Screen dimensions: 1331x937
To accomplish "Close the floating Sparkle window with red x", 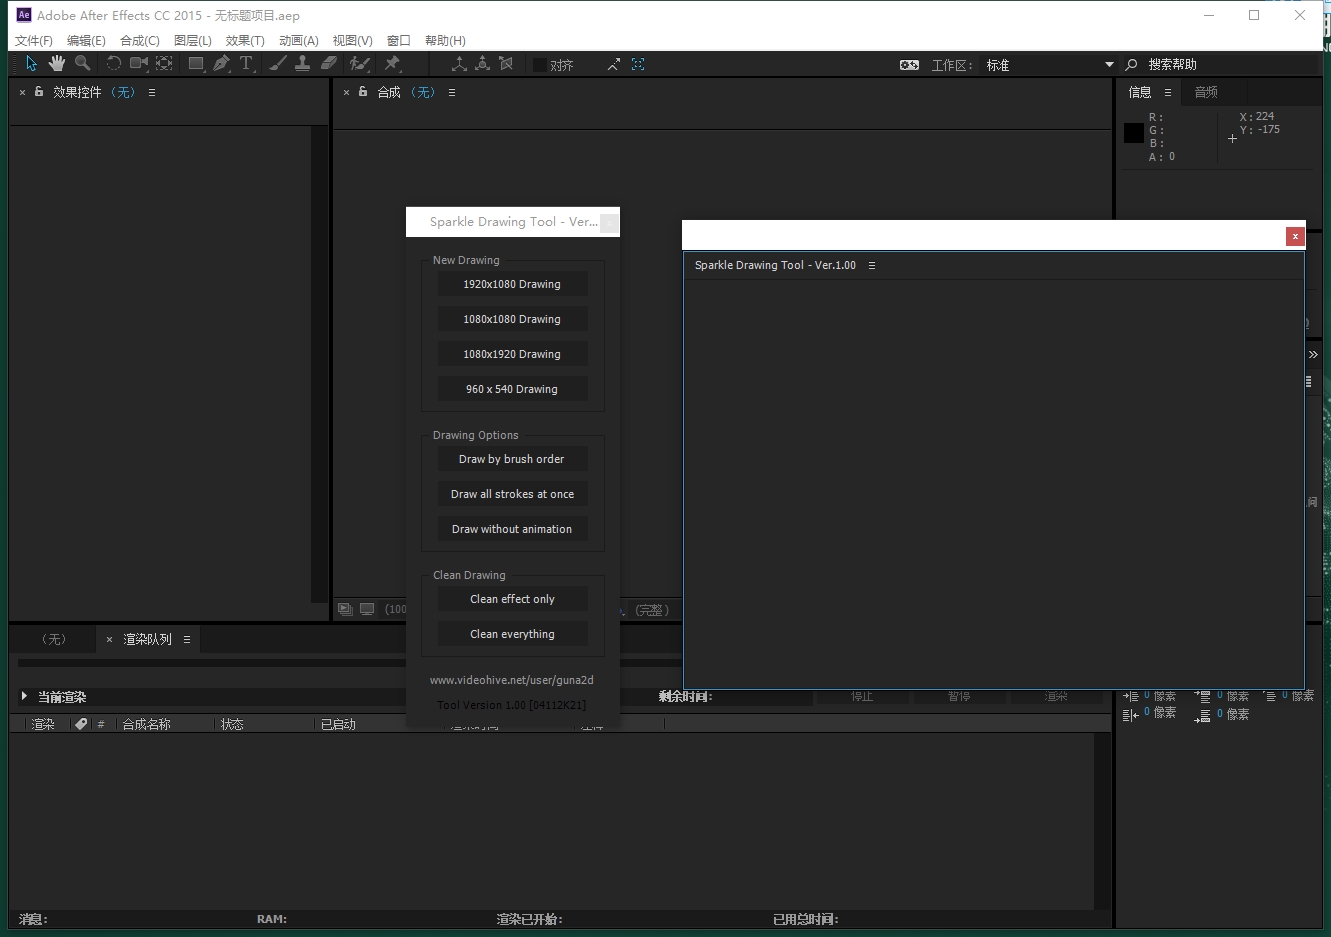I will click(1295, 236).
